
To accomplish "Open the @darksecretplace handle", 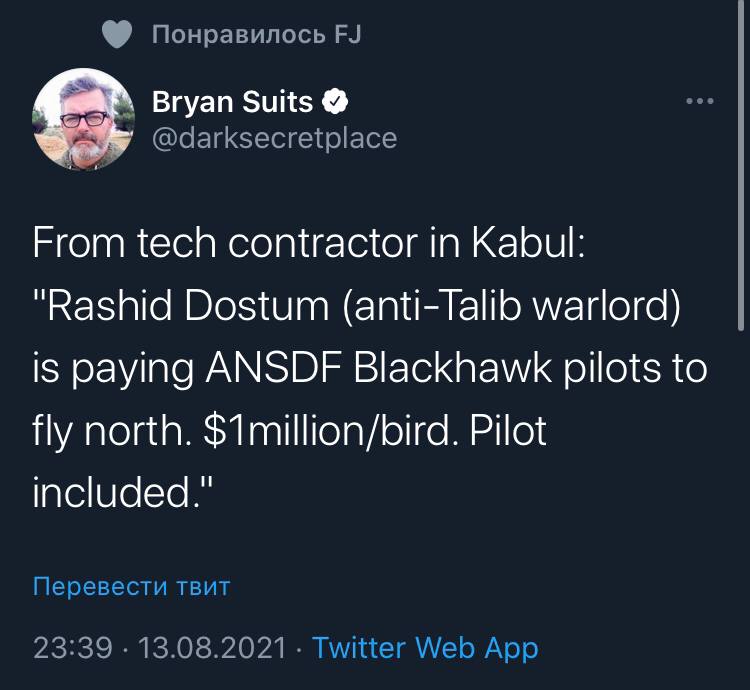I will [273, 137].
